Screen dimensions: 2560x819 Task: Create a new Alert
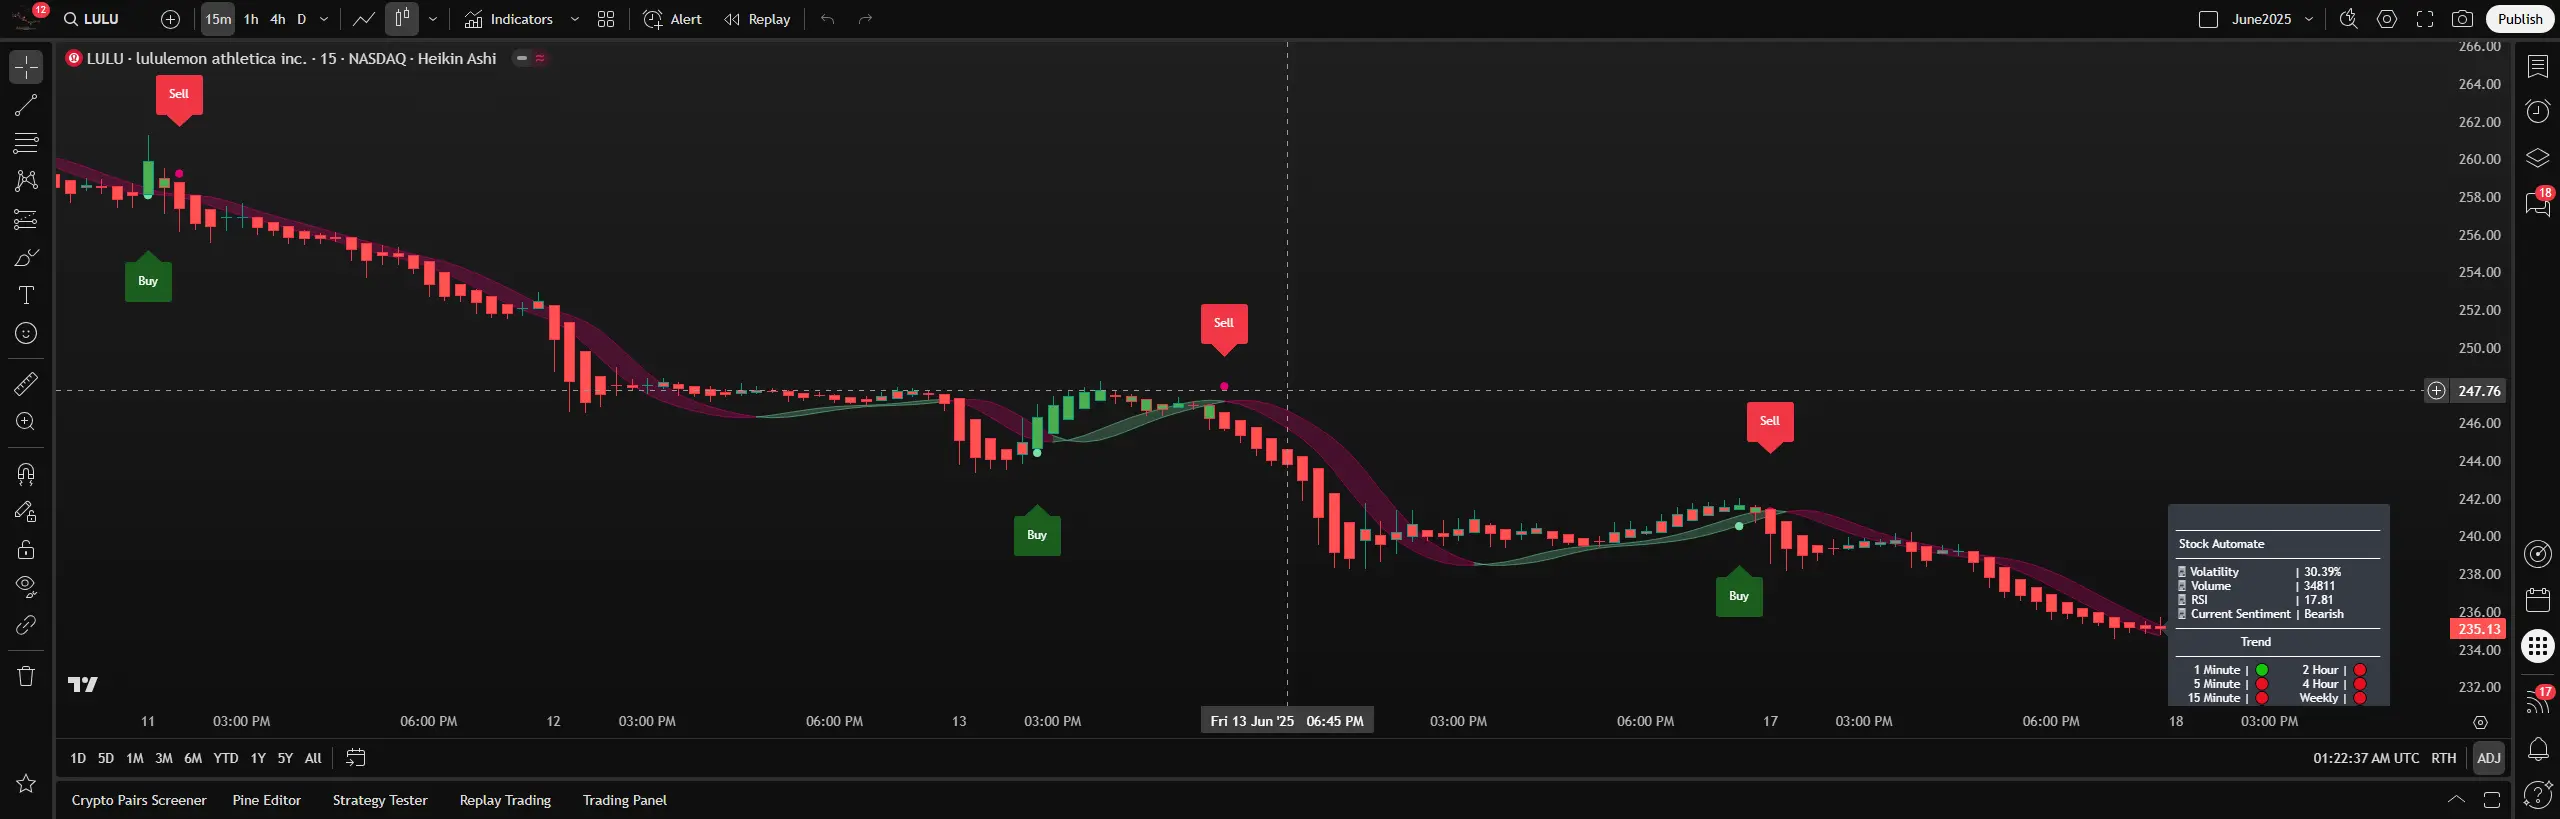672,19
